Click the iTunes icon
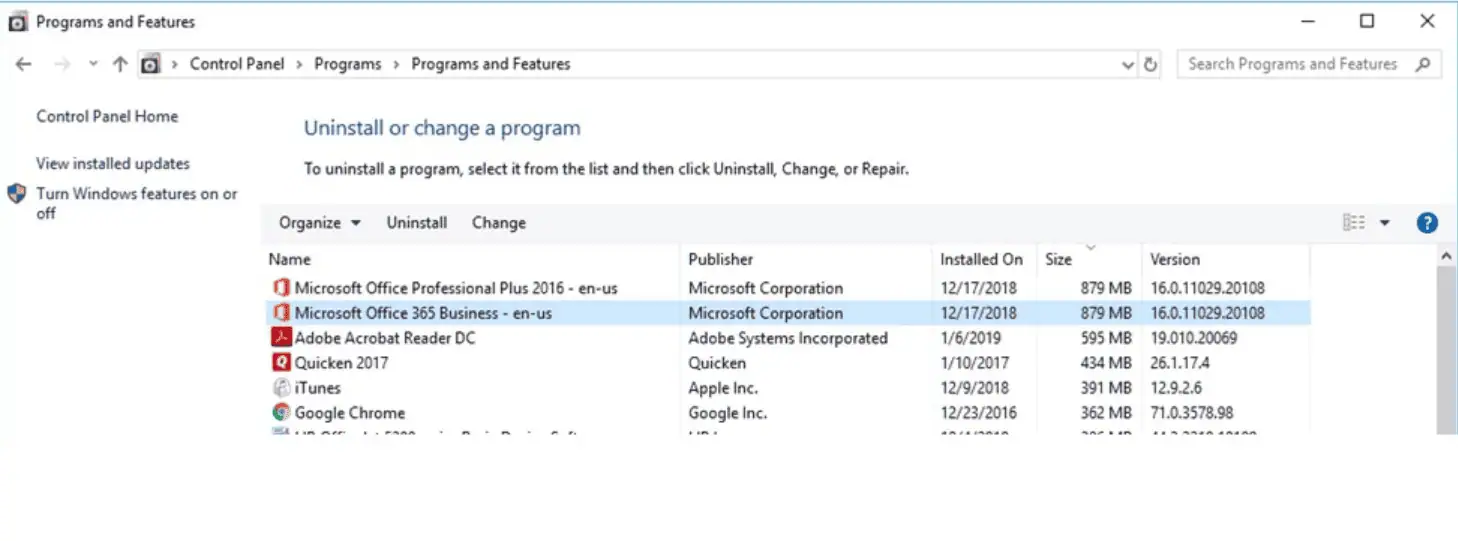The image size is (1458, 541). [x=281, y=388]
